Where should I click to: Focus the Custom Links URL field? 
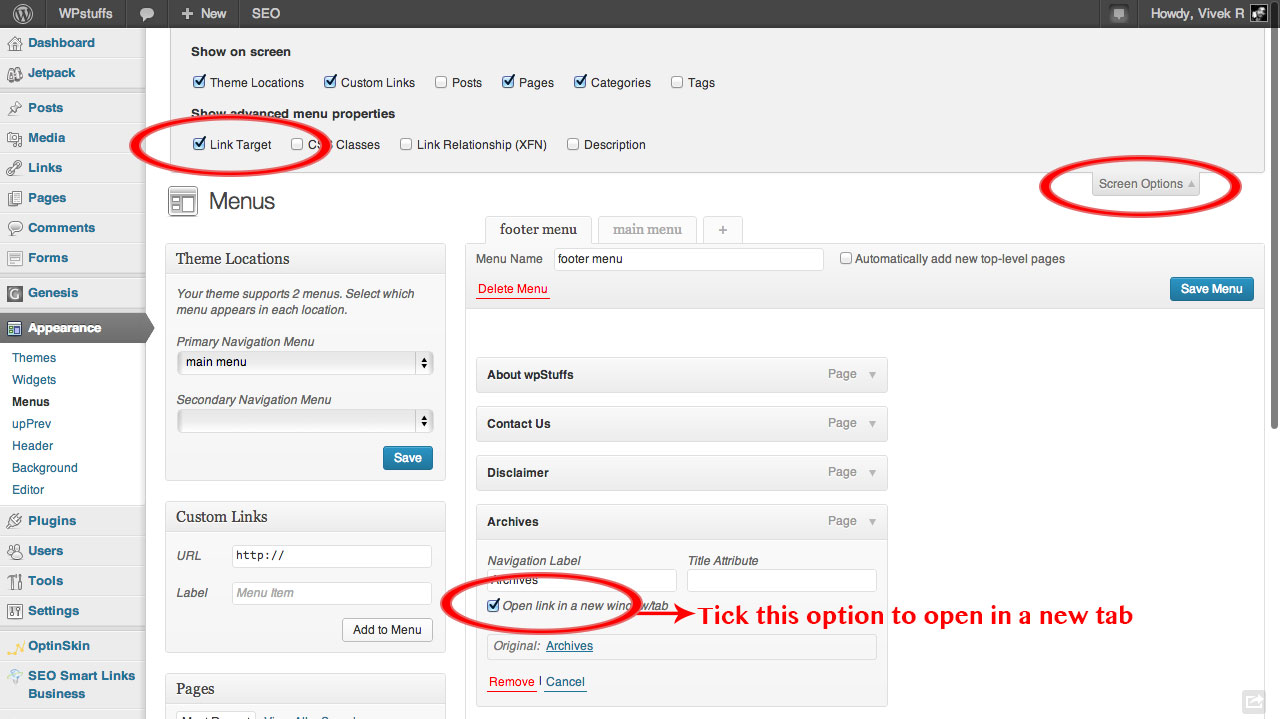[x=332, y=556]
